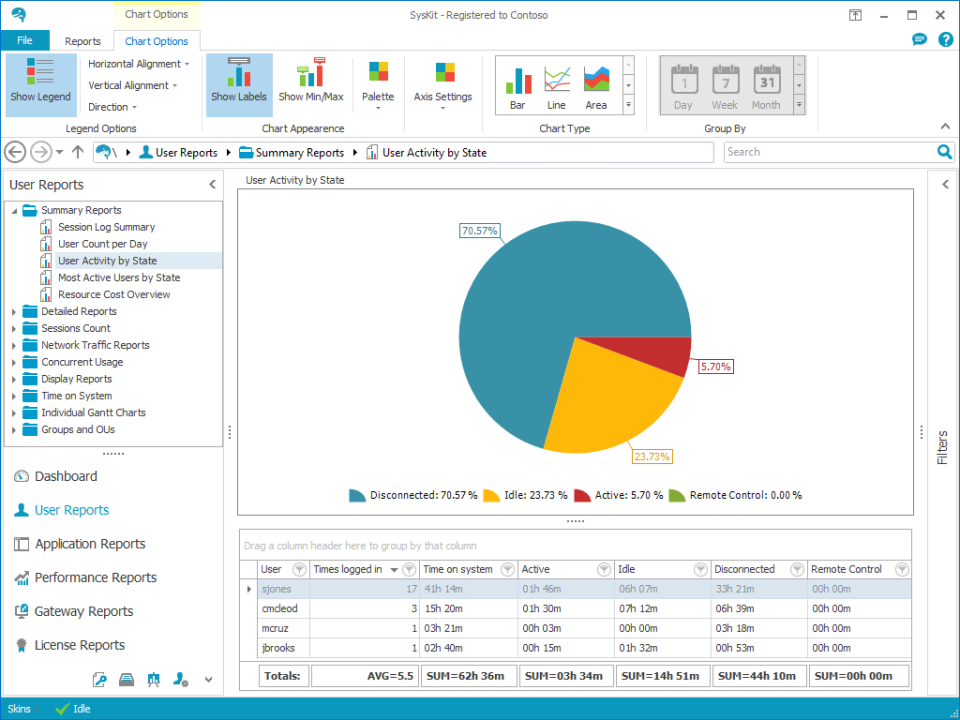The width and height of the screenshot is (960, 720).
Task: Open the Axis Settings icon
Action: tap(443, 75)
